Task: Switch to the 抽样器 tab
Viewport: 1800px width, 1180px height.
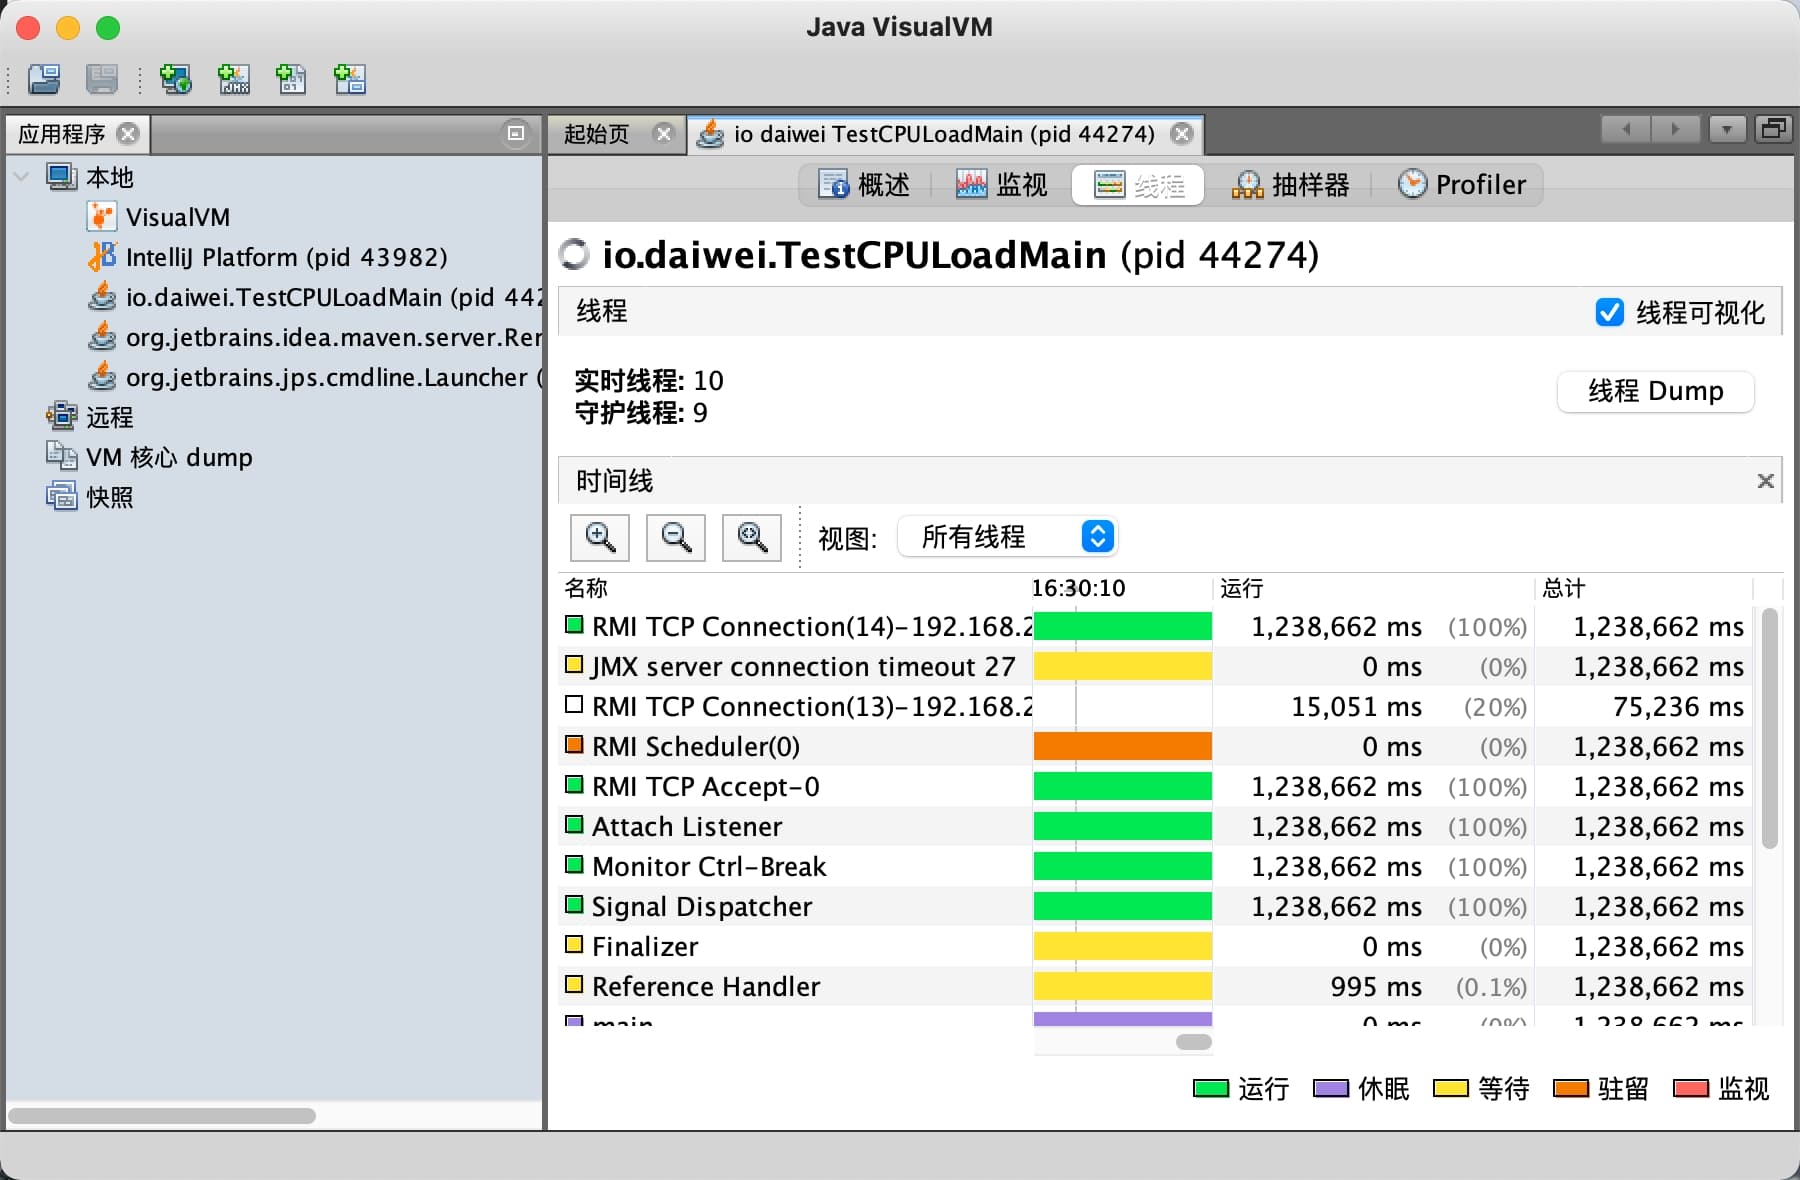Action: pyautogui.click(x=1290, y=185)
